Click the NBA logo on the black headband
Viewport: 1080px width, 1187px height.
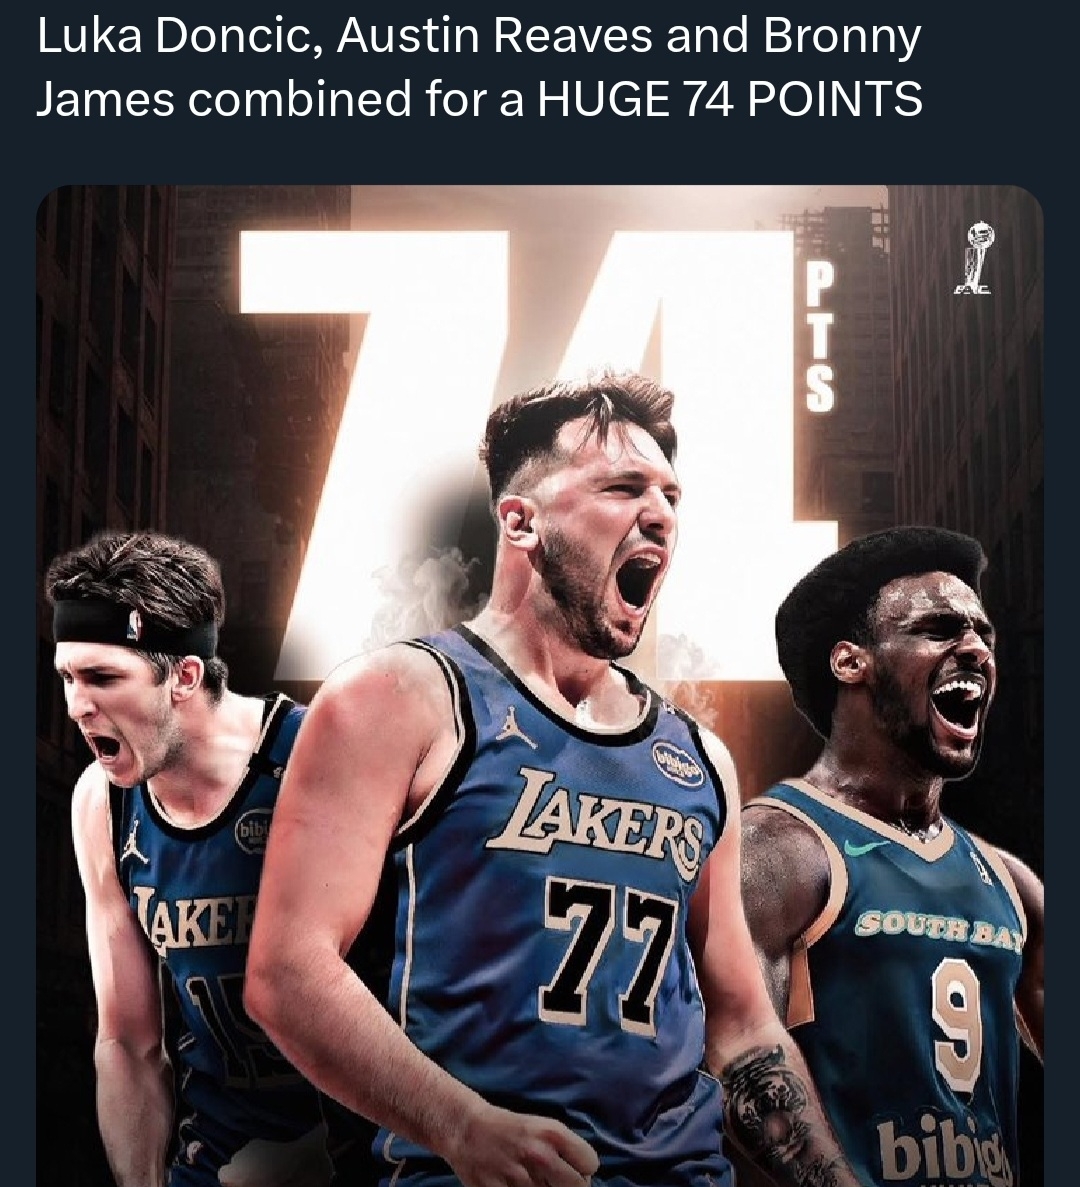click(x=135, y=625)
